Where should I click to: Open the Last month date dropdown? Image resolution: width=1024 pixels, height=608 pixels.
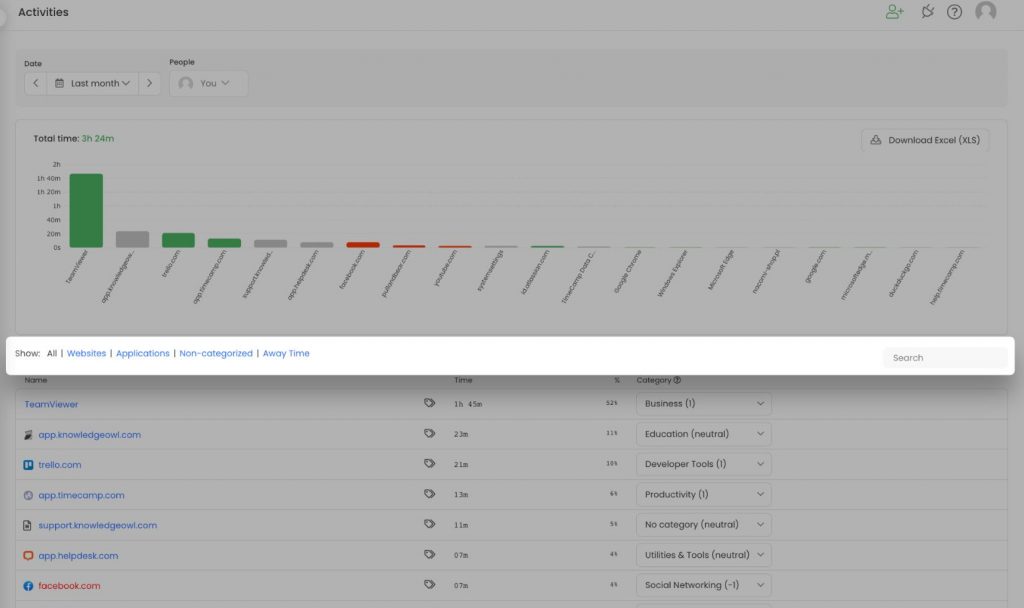coord(93,84)
